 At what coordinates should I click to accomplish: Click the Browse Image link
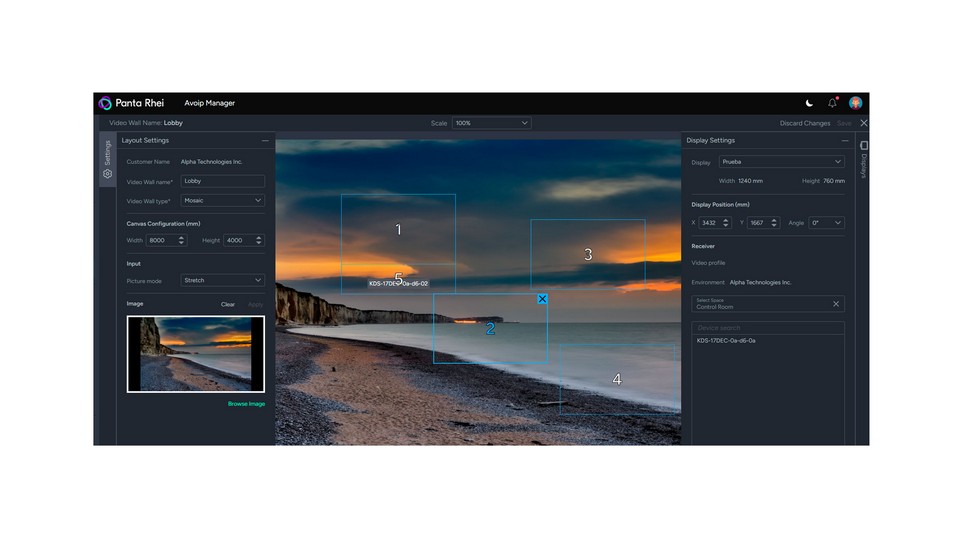click(246, 403)
